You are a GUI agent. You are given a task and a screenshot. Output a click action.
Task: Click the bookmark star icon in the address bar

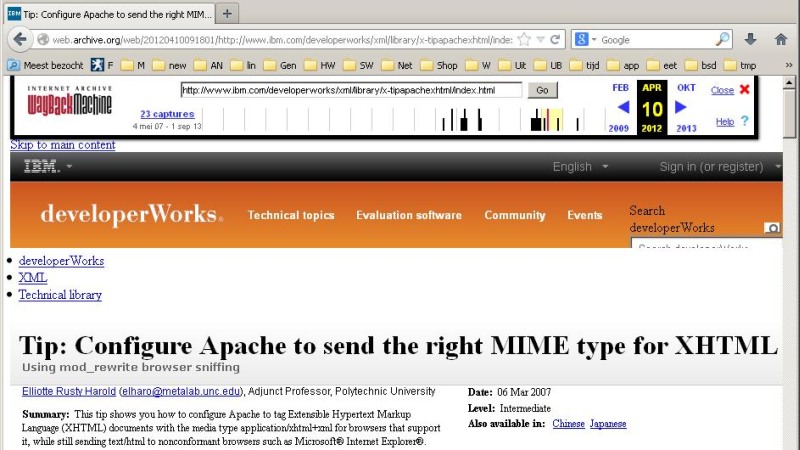(x=524, y=39)
